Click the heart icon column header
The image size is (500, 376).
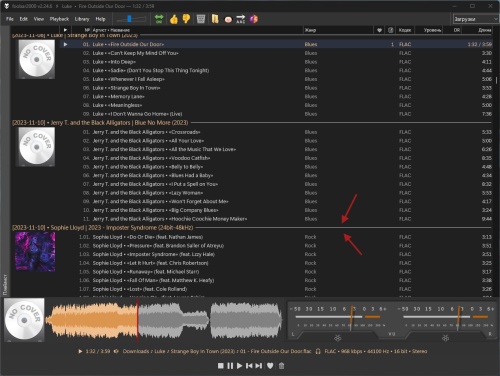click(x=379, y=30)
